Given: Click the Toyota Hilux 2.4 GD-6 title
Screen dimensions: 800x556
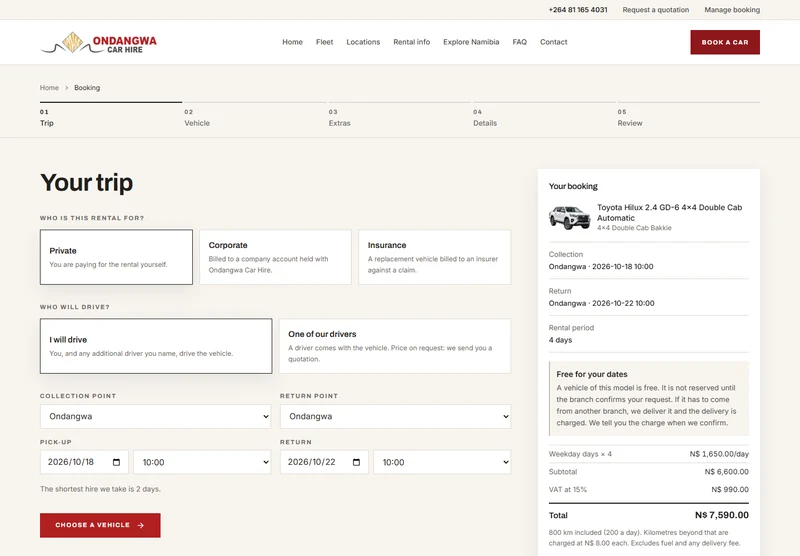Looking at the screenshot, I should pos(669,213).
